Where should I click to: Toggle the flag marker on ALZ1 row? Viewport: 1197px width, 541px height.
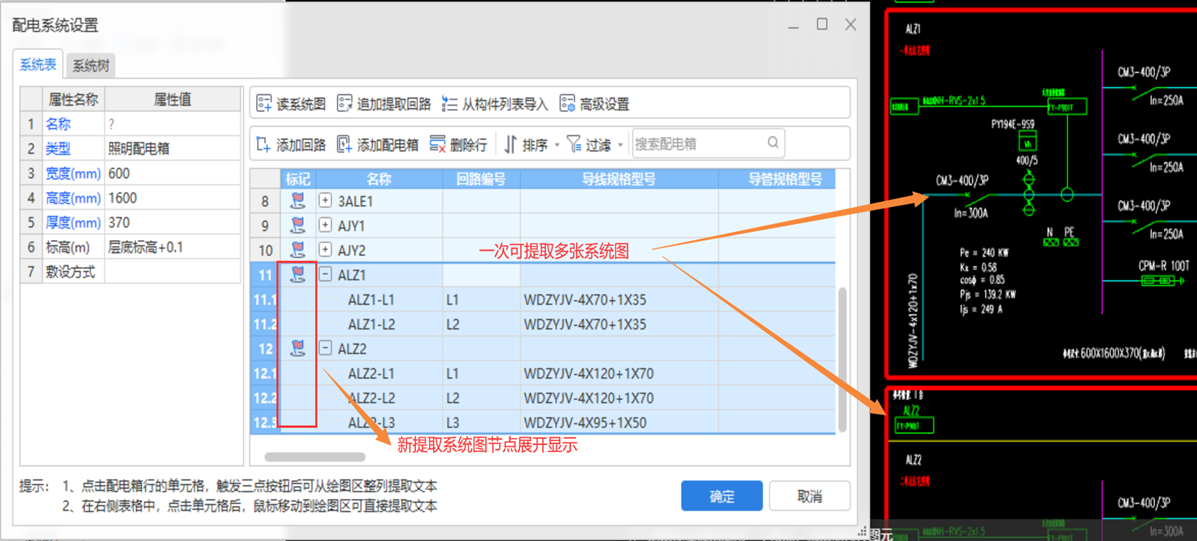pyautogui.click(x=297, y=275)
